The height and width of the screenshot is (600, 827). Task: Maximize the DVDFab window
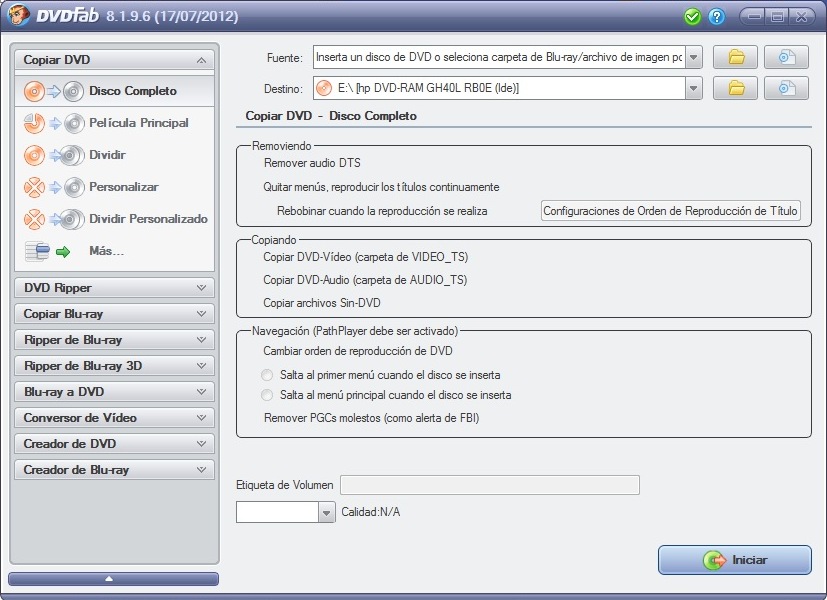coord(777,17)
